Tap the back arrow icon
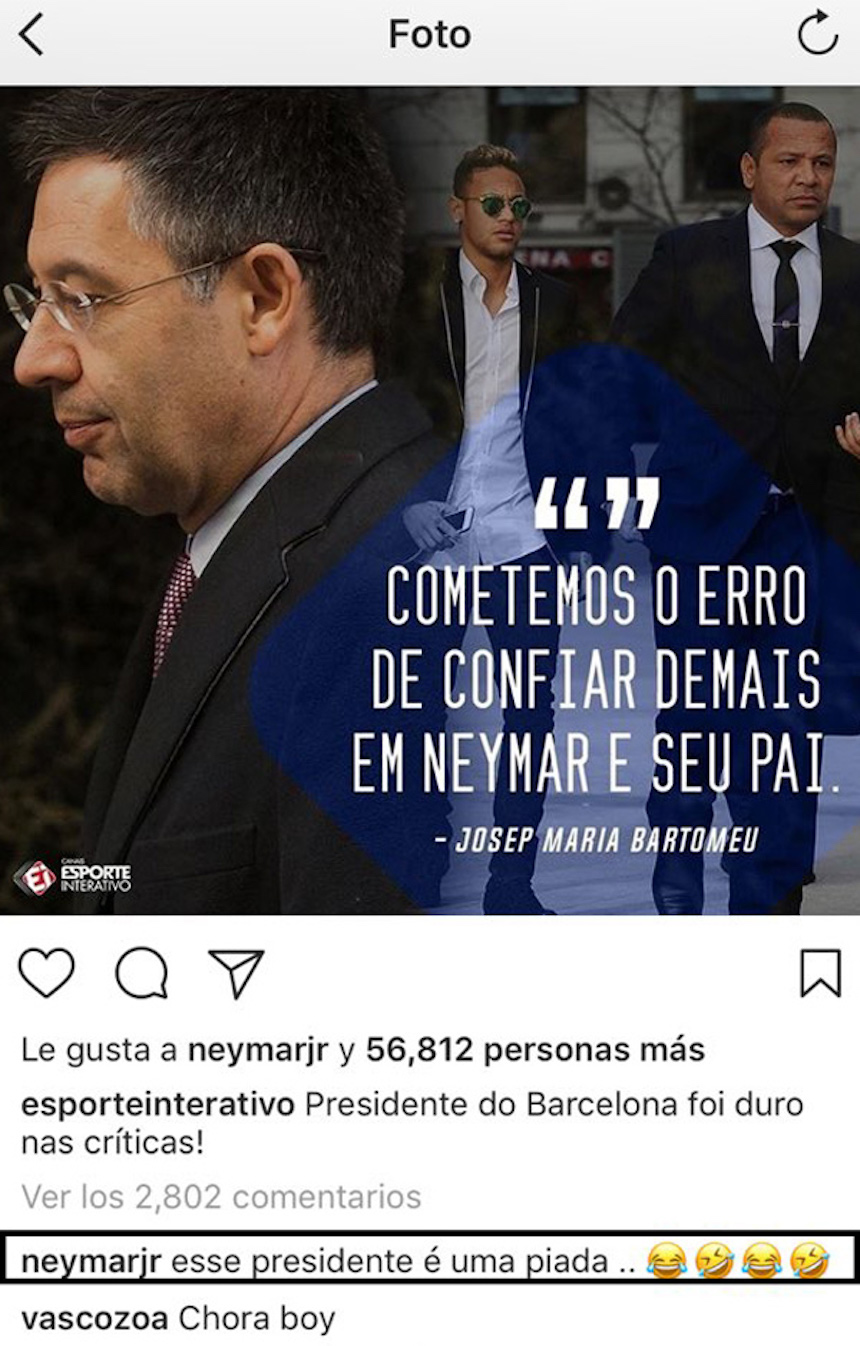The width and height of the screenshot is (860, 1346). click(x=31, y=36)
